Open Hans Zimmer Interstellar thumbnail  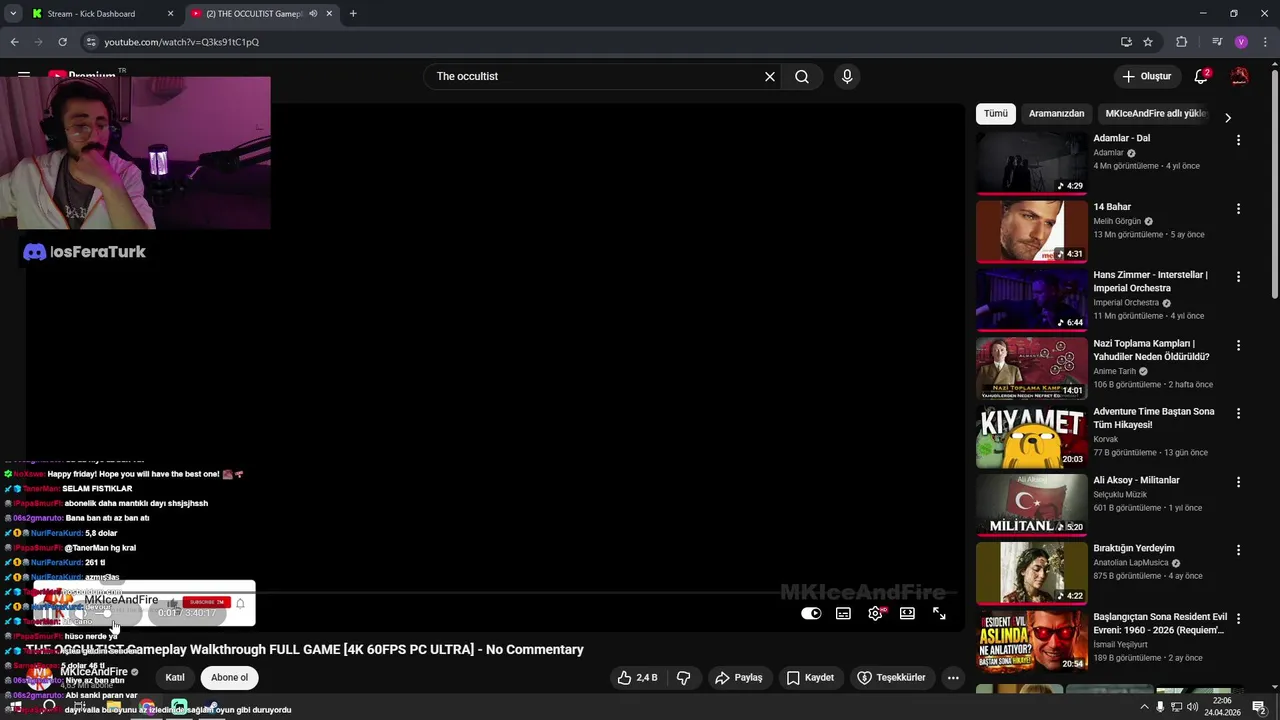(1031, 299)
